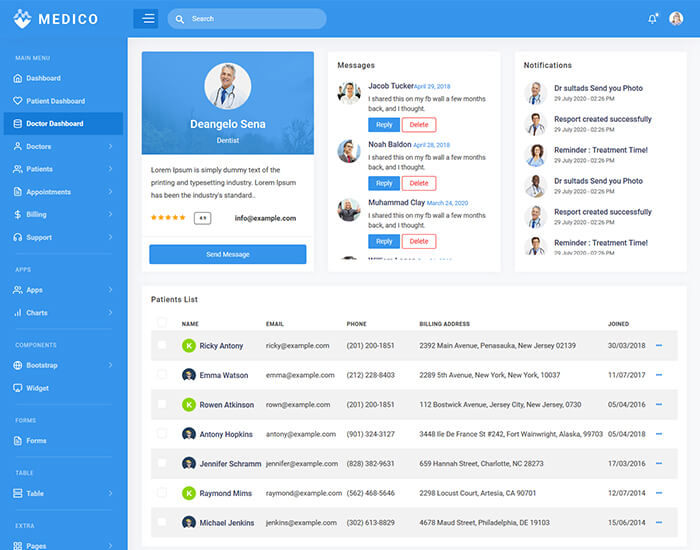The height and width of the screenshot is (550, 700).
Task: Click into the Search input field
Action: [252, 18]
